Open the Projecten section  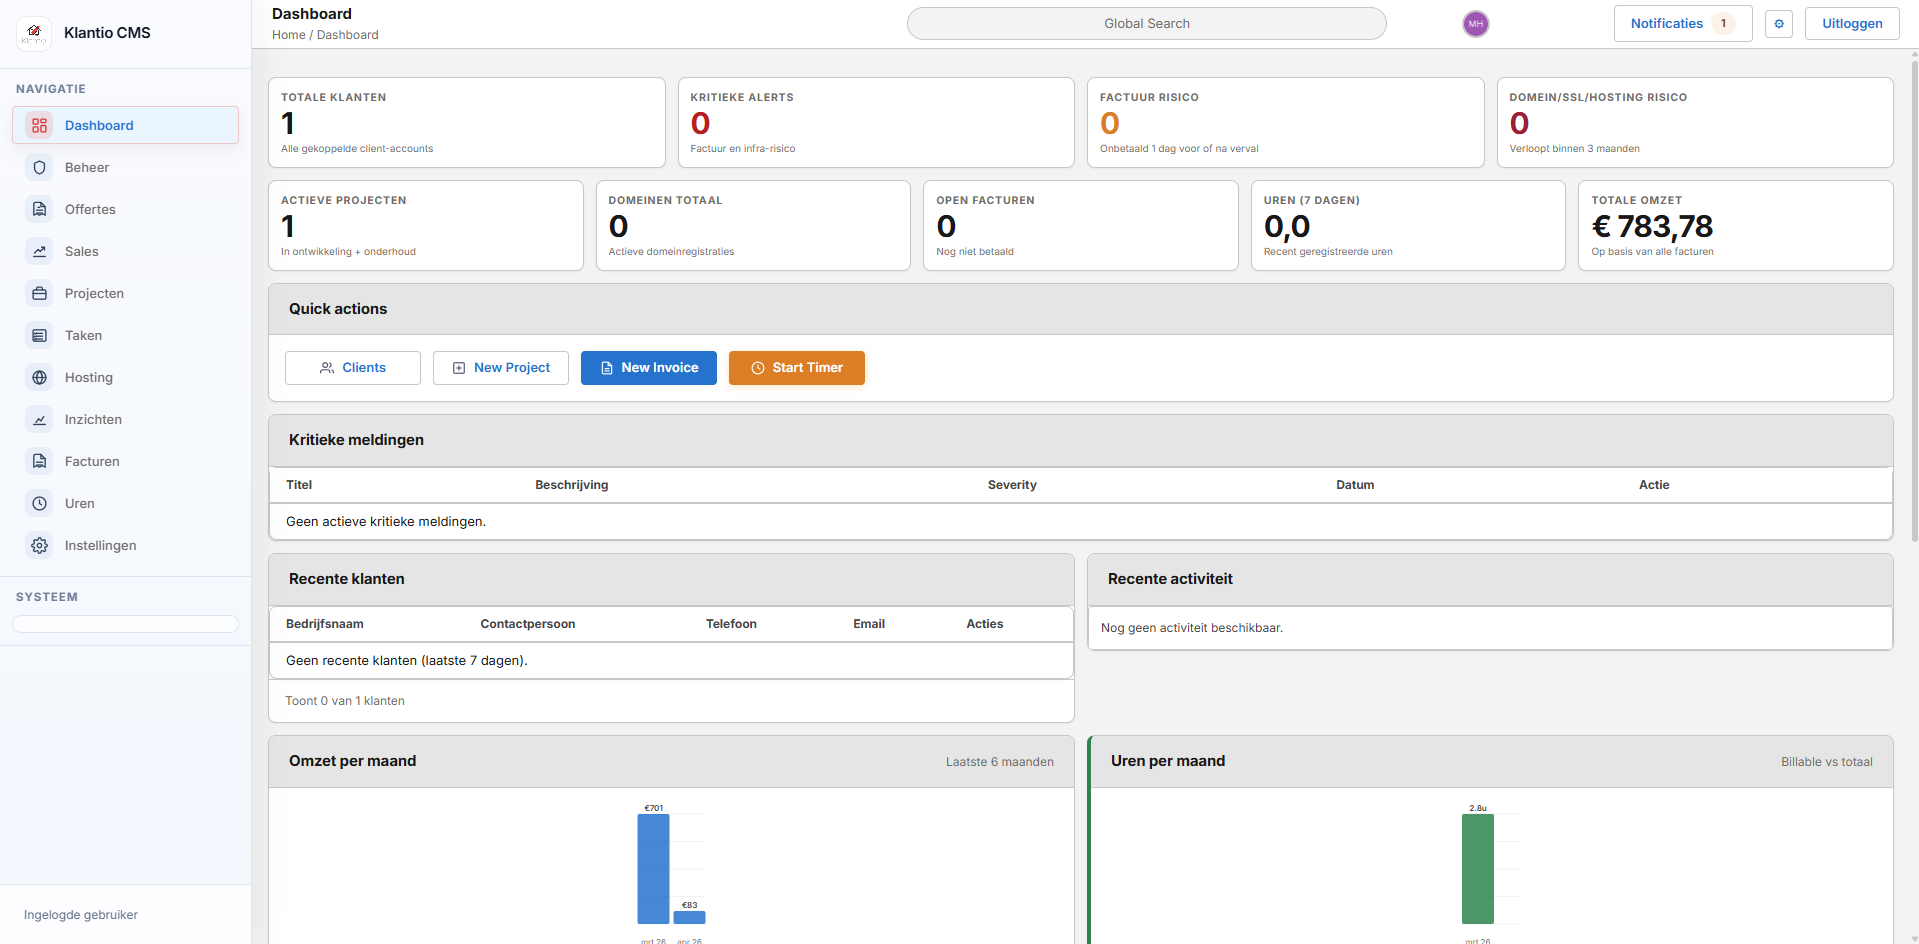tap(125, 293)
